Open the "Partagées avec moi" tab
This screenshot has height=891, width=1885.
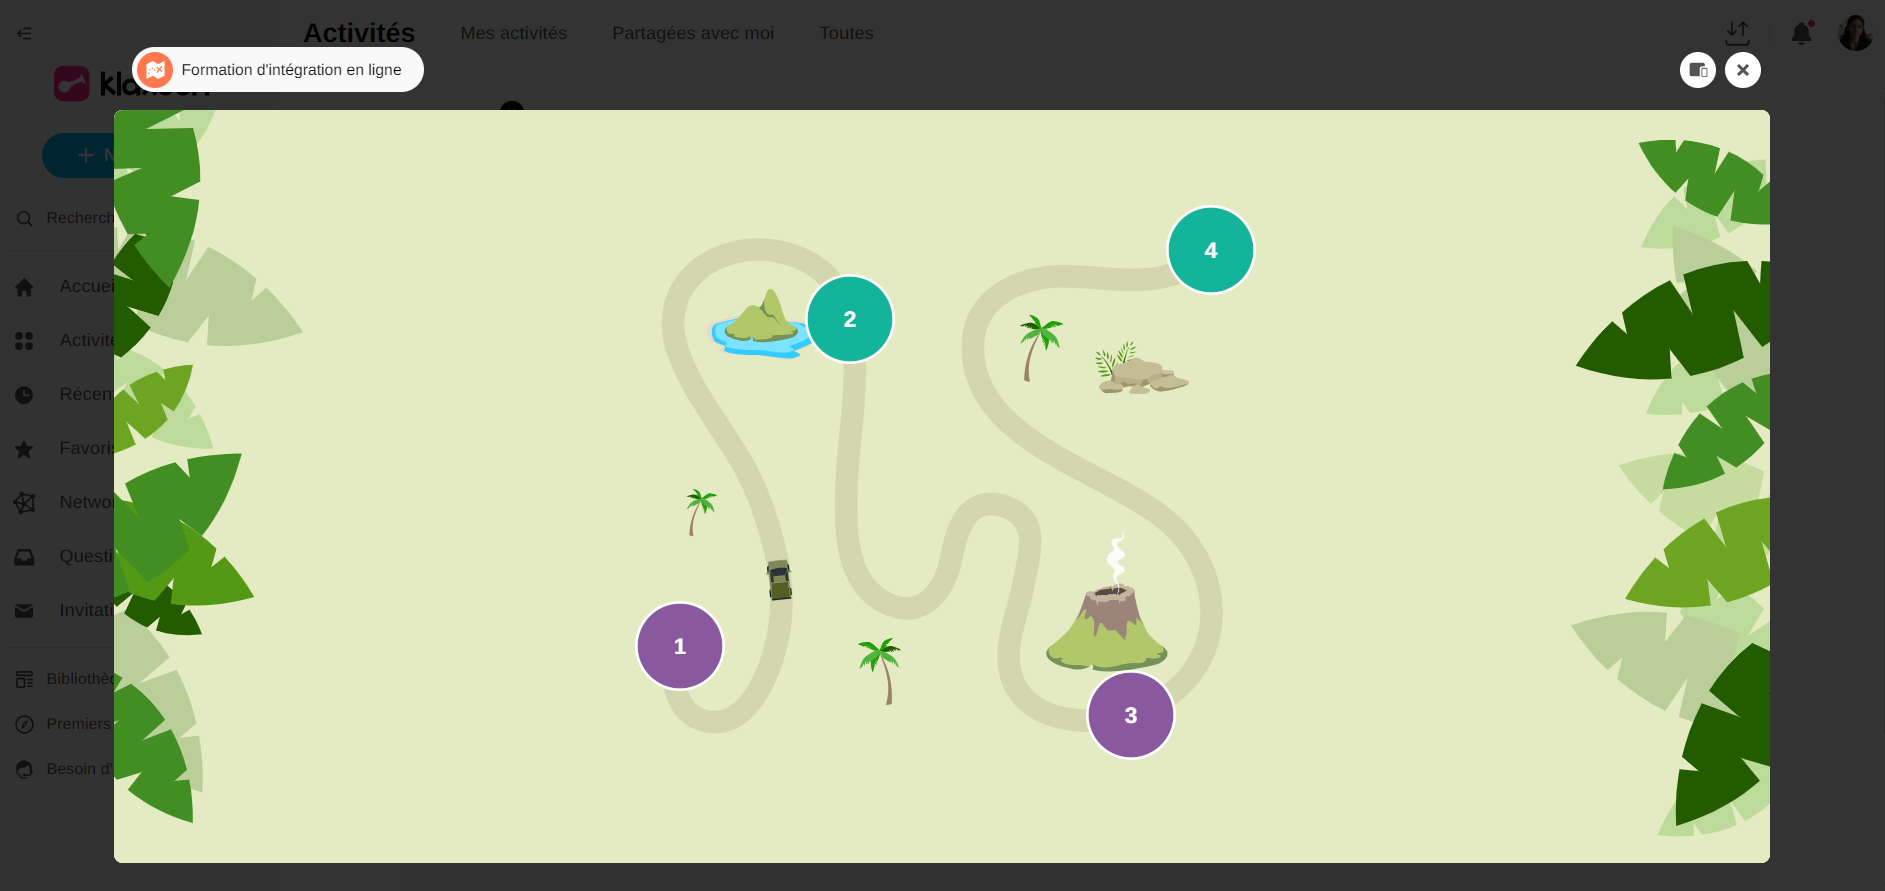coord(693,33)
